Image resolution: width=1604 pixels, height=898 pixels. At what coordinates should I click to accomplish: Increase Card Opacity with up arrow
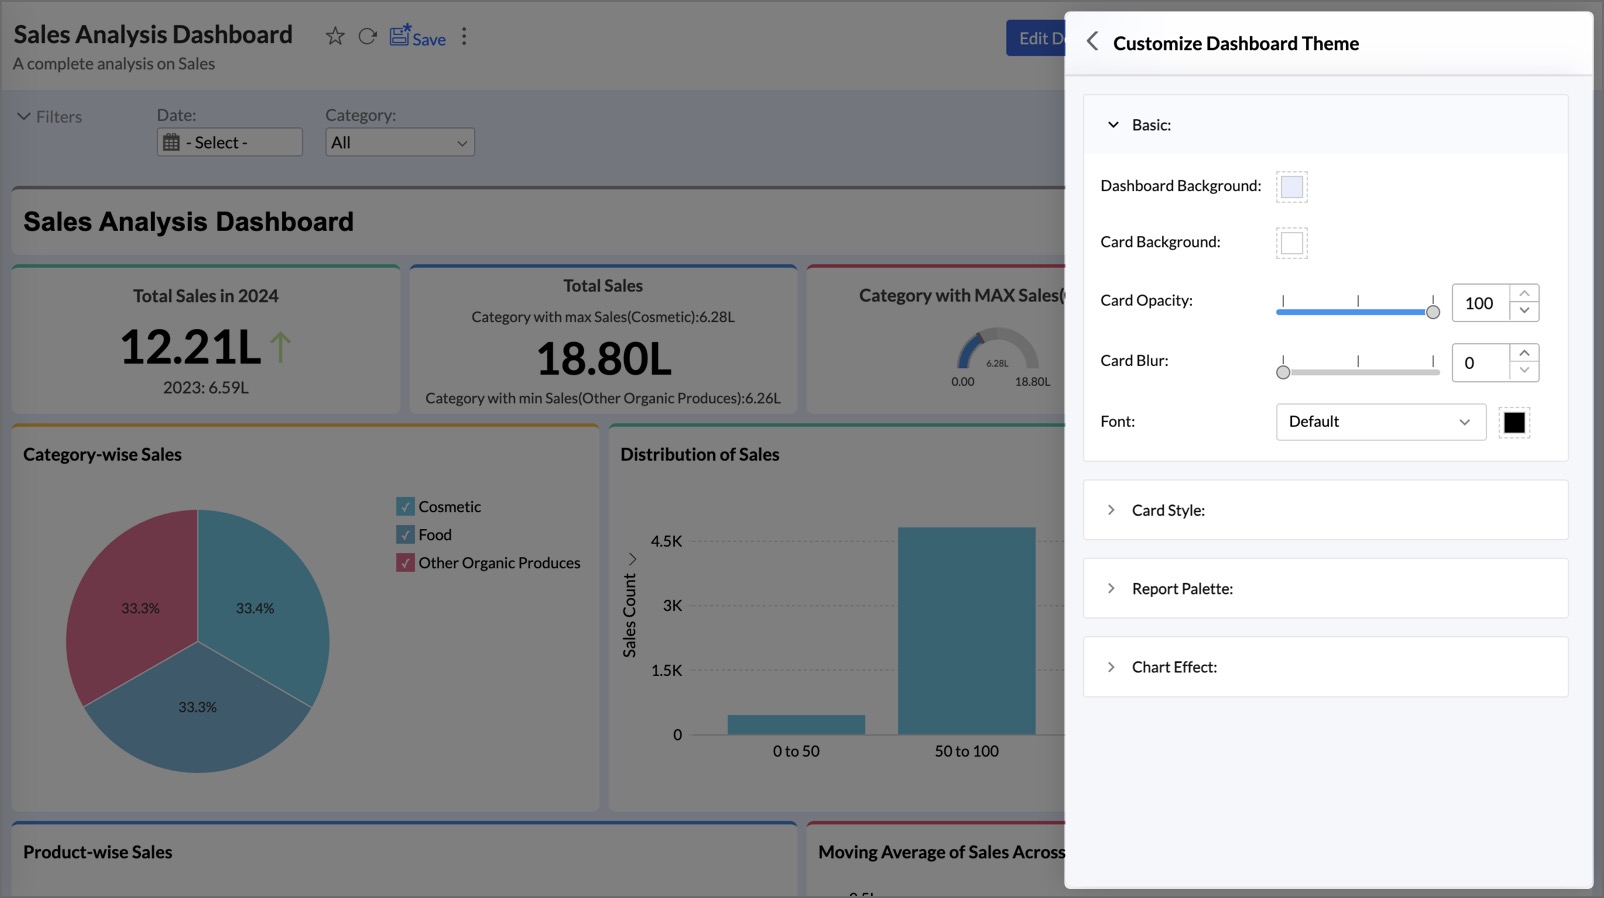[x=1524, y=294]
